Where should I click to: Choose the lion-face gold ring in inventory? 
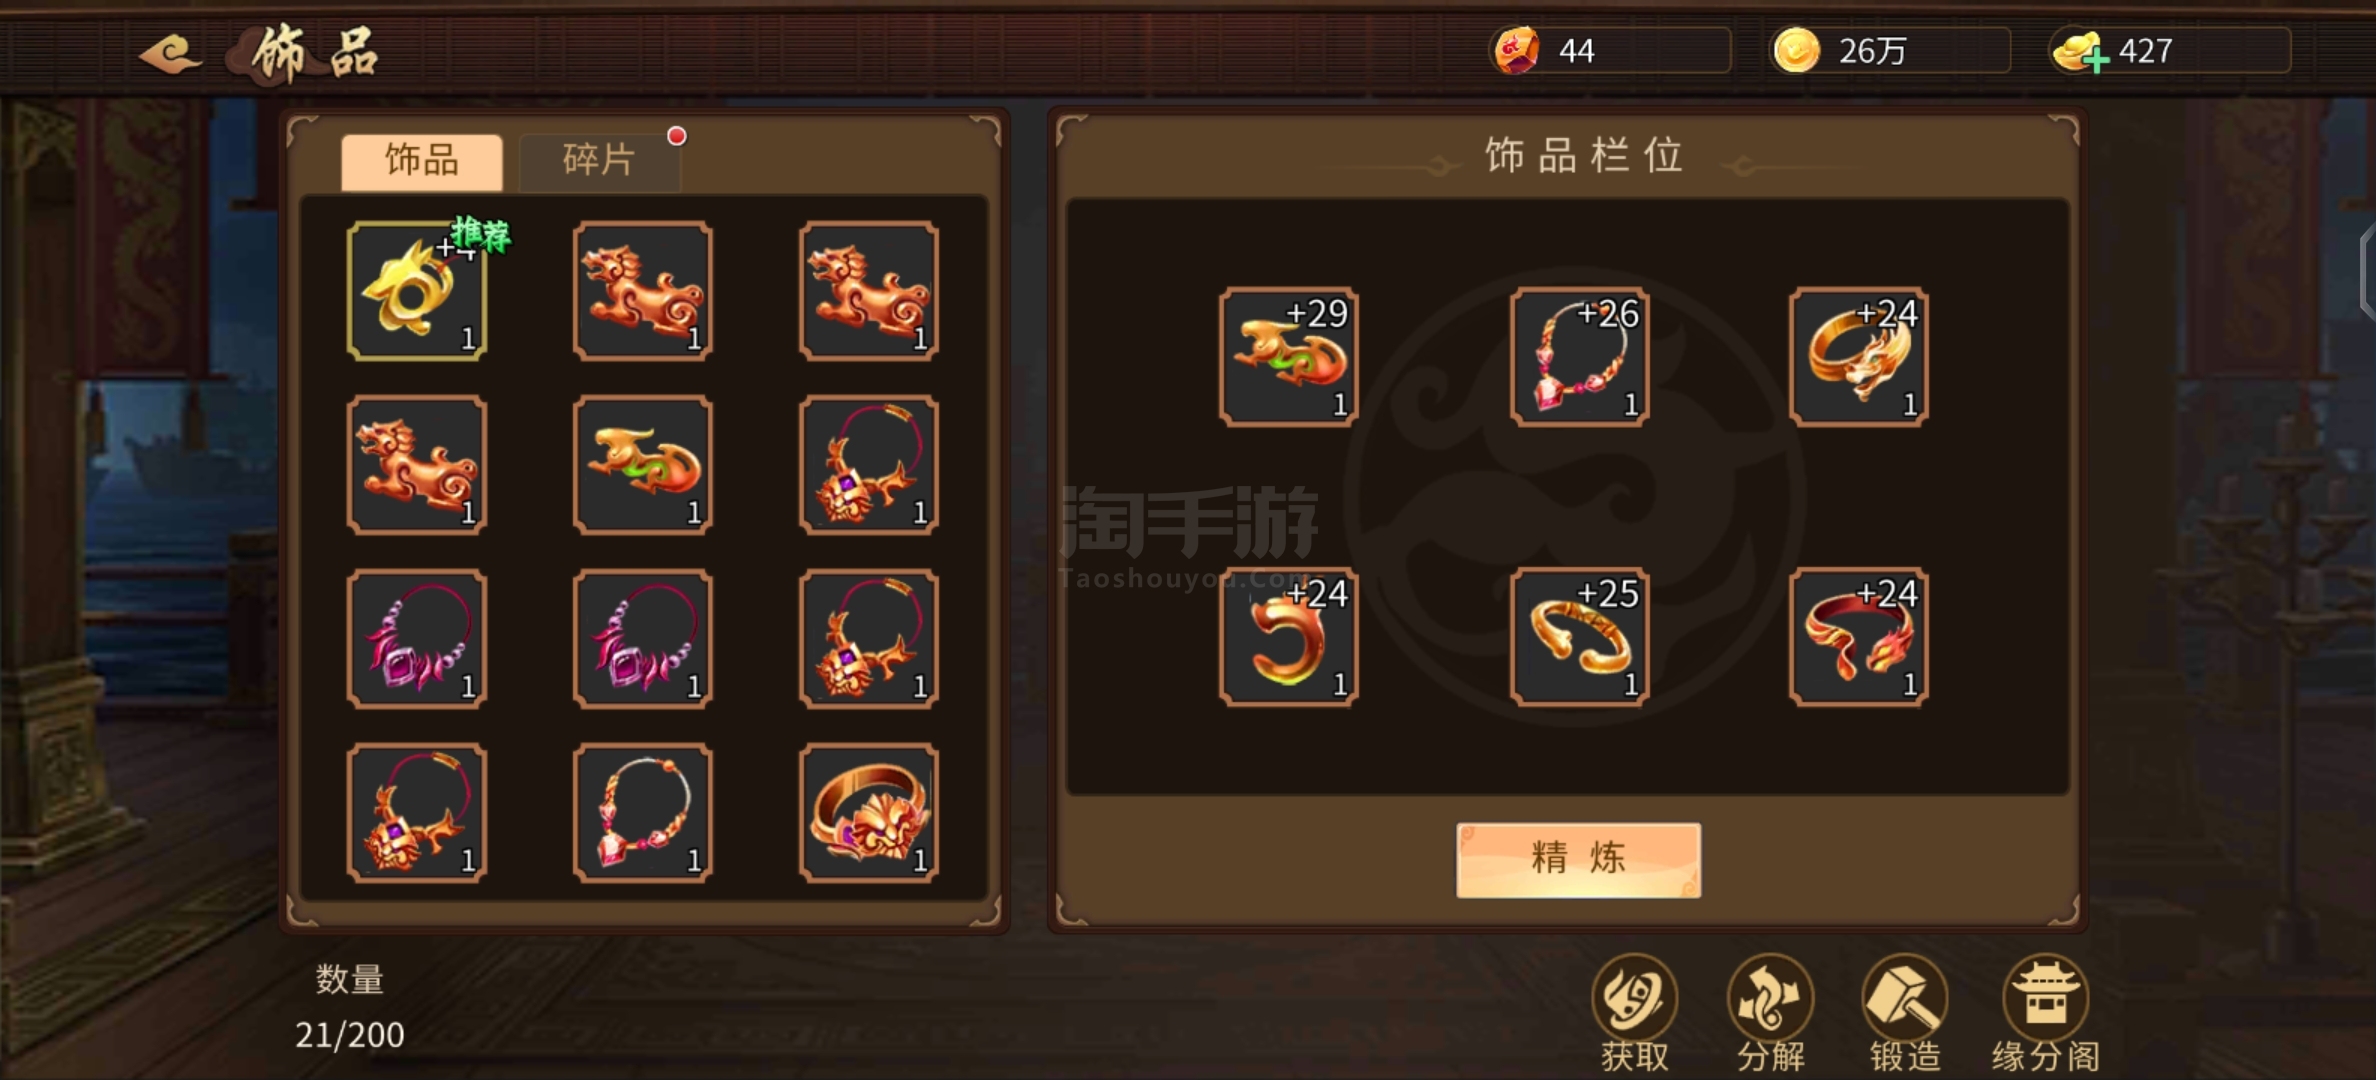[x=869, y=812]
